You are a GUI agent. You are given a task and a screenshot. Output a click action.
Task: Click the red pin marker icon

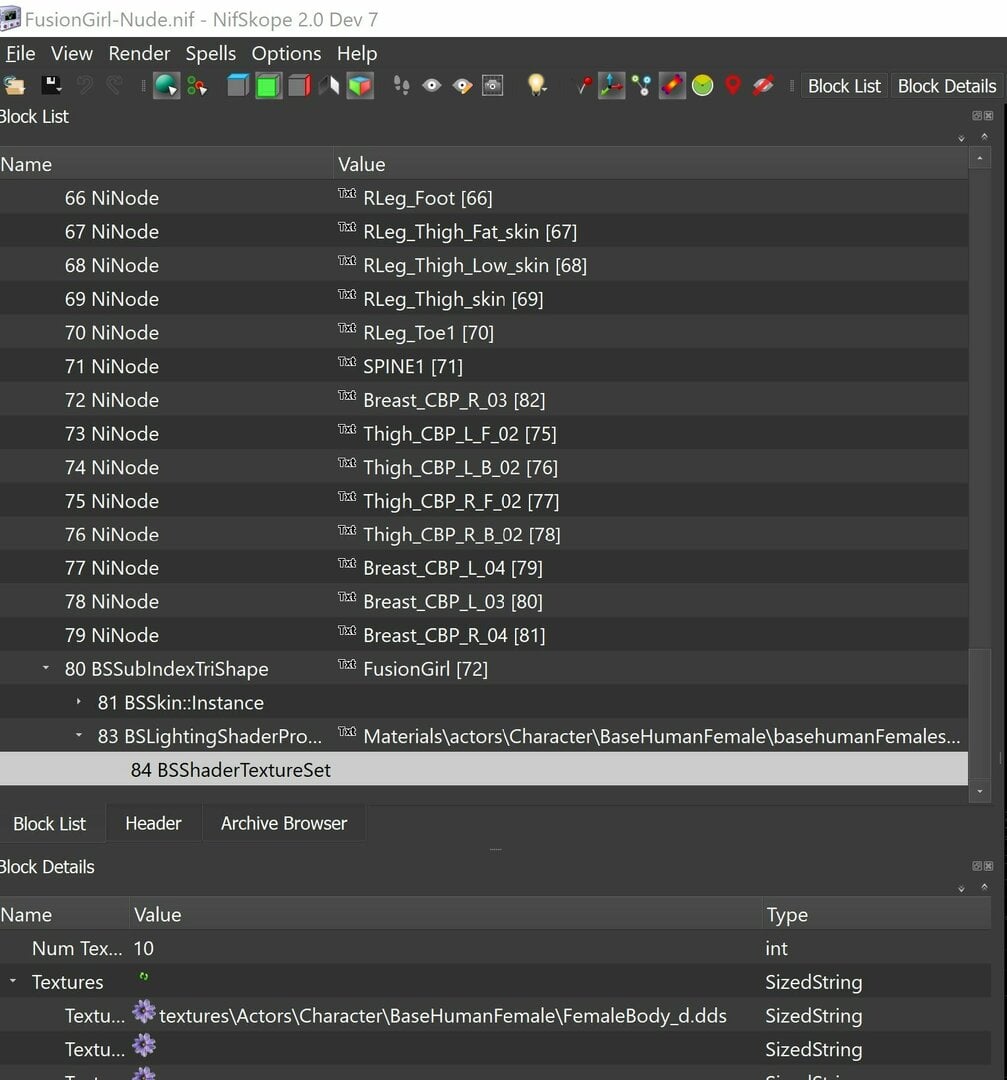[x=583, y=85]
